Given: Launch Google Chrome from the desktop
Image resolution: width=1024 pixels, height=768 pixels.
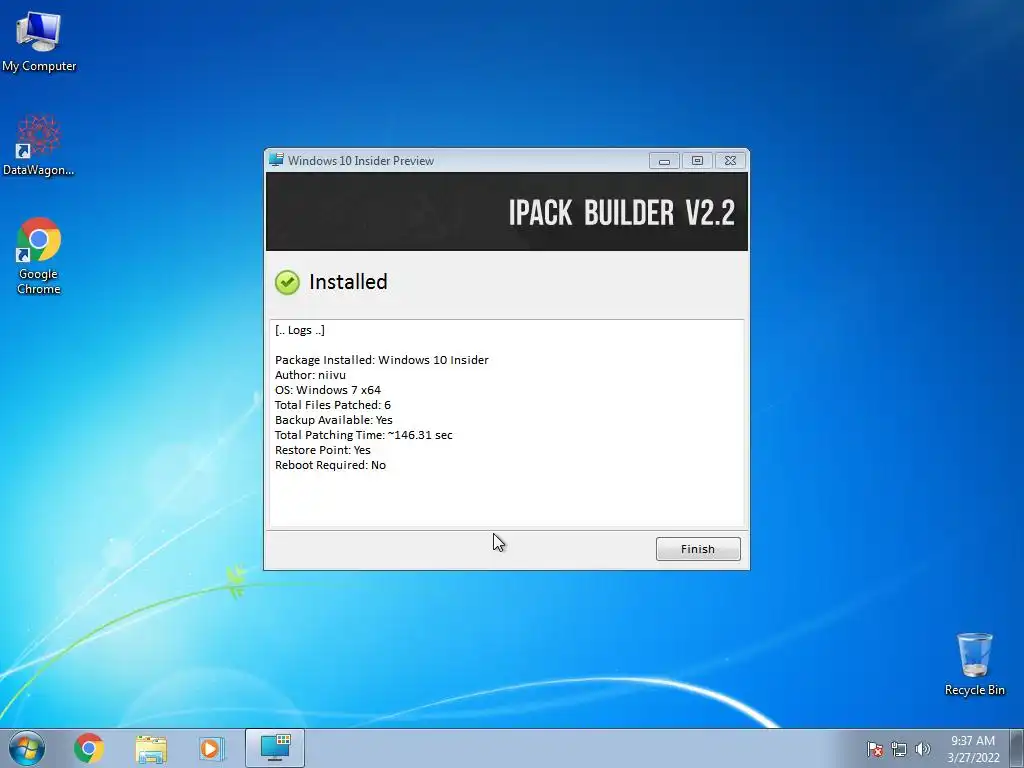Looking at the screenshot, I should click(39, 256).
